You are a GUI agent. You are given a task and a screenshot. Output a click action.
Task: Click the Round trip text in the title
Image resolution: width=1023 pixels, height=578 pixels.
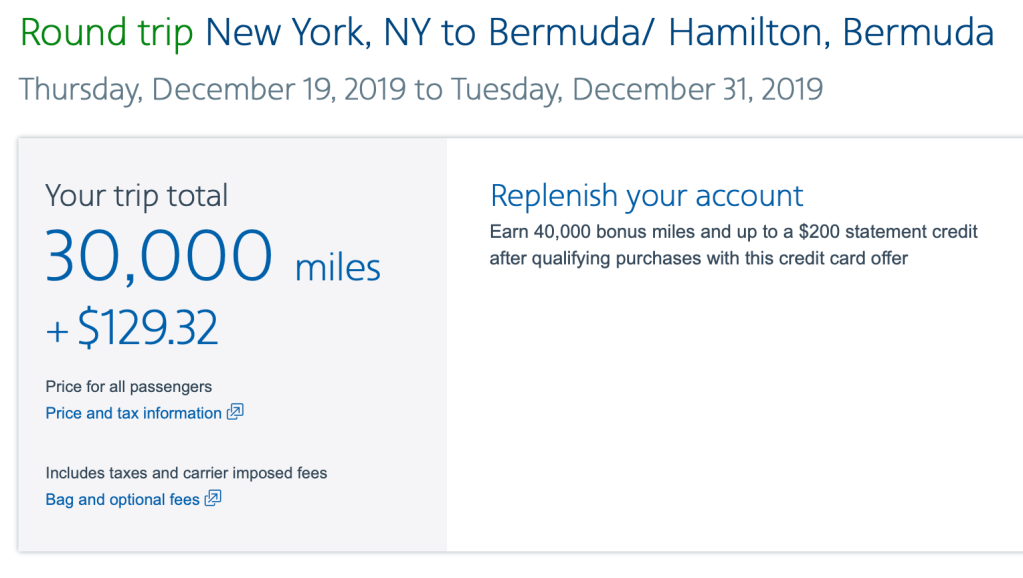(x=108, y=34)
